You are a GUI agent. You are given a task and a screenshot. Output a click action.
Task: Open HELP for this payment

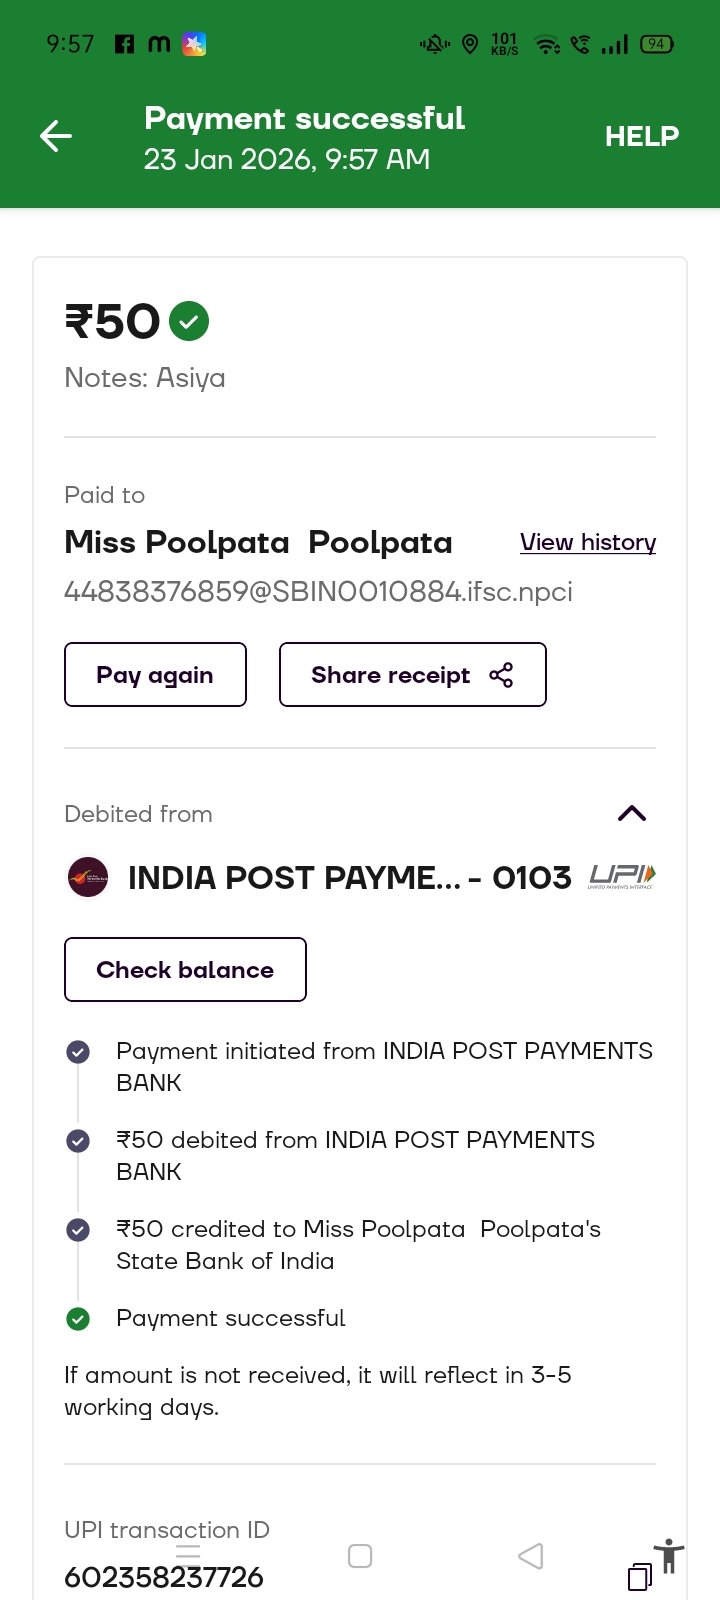pyautogui.click(x=641, y=136)
